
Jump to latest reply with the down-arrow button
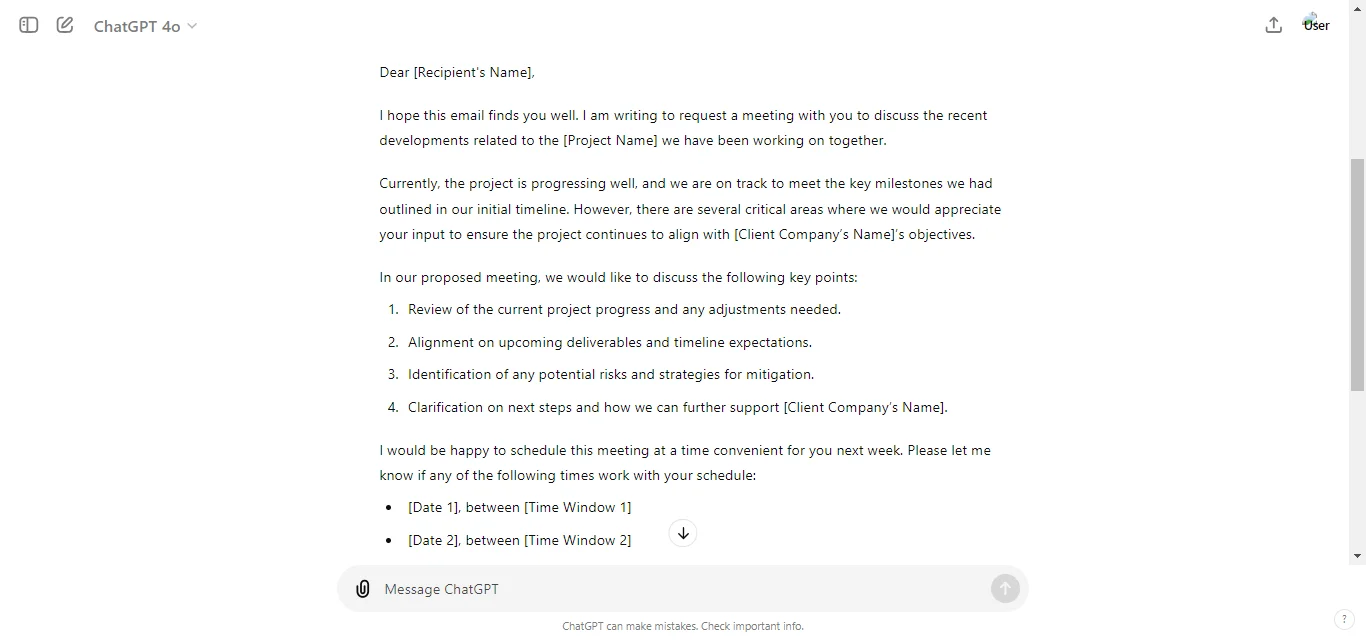682,533
